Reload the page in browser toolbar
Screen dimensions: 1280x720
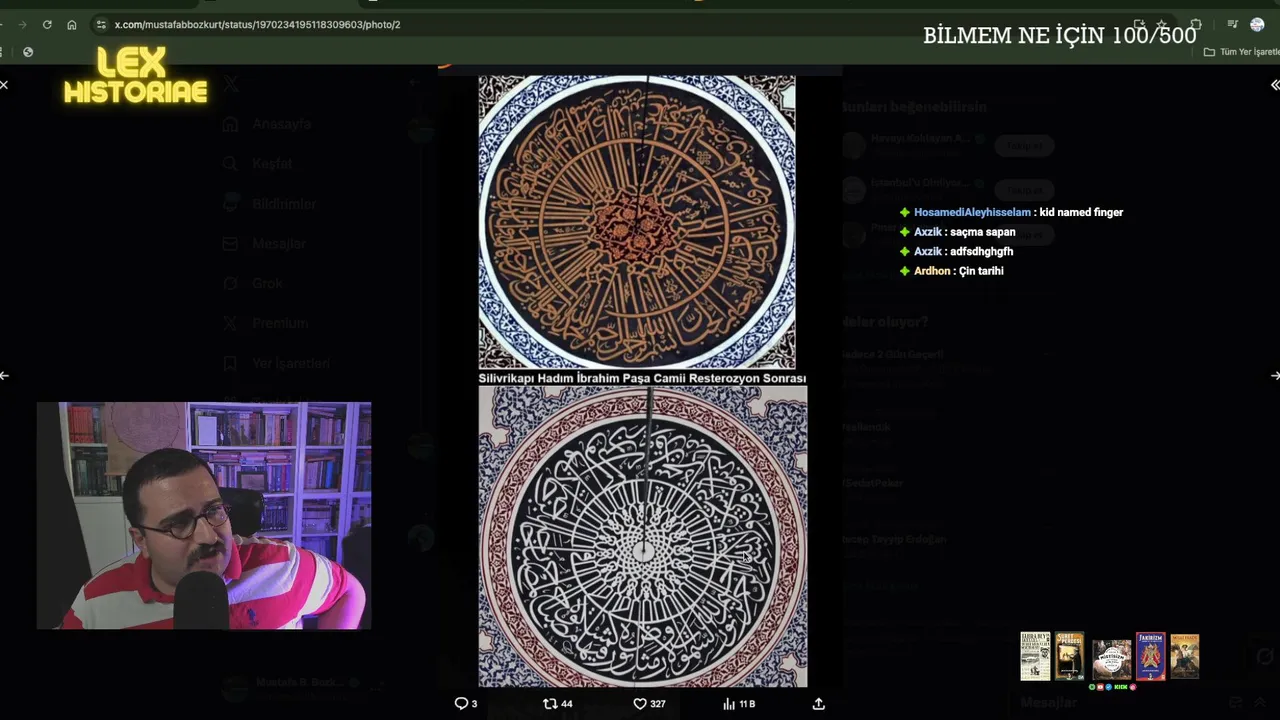[47, 24]
